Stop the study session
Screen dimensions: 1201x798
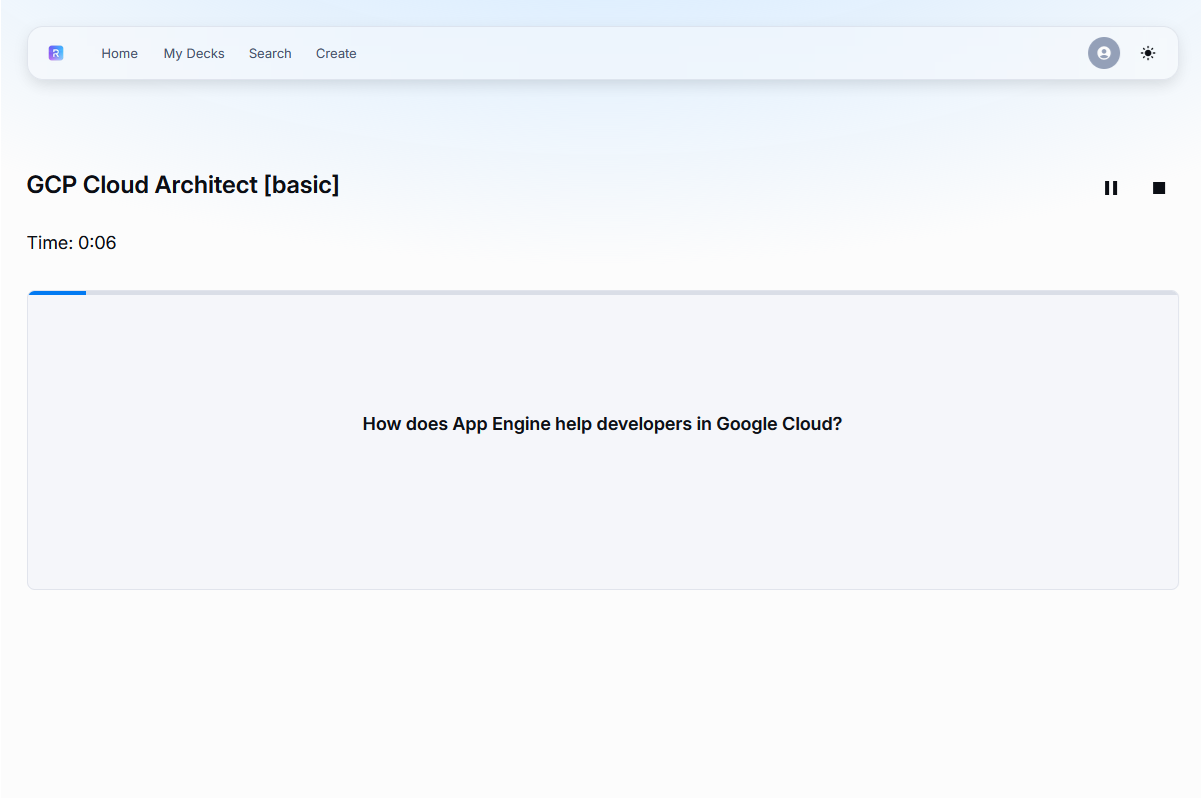click(x=1159, y=188)
